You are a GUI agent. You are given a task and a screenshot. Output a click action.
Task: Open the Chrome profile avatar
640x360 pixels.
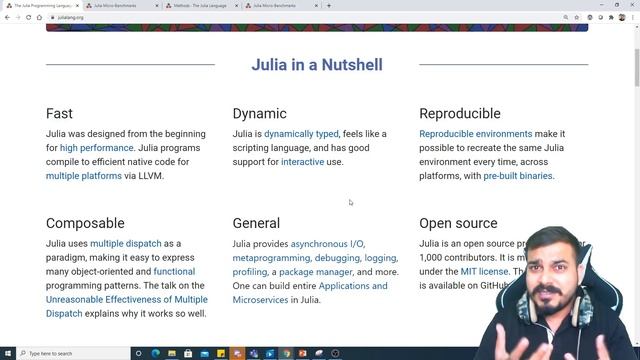click(x=622, y=18)
